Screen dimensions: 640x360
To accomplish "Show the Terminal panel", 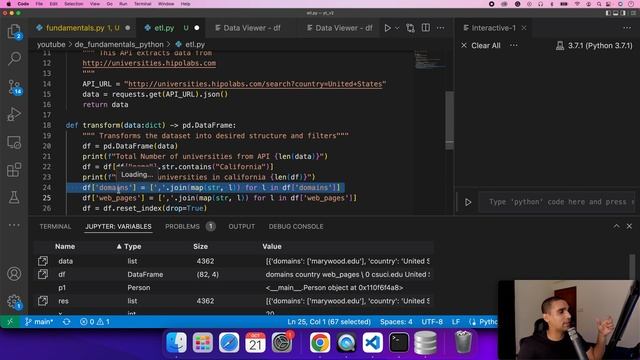I will [55, 227].
